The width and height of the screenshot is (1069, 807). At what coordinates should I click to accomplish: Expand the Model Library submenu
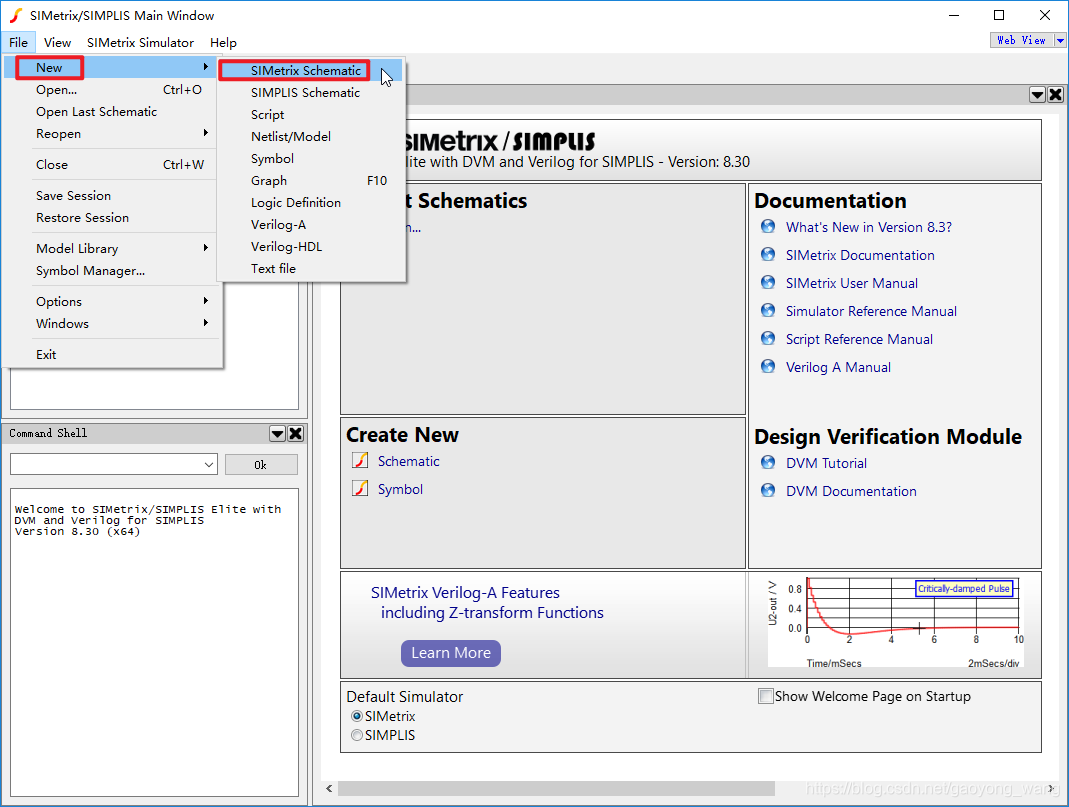coord(206,247)
